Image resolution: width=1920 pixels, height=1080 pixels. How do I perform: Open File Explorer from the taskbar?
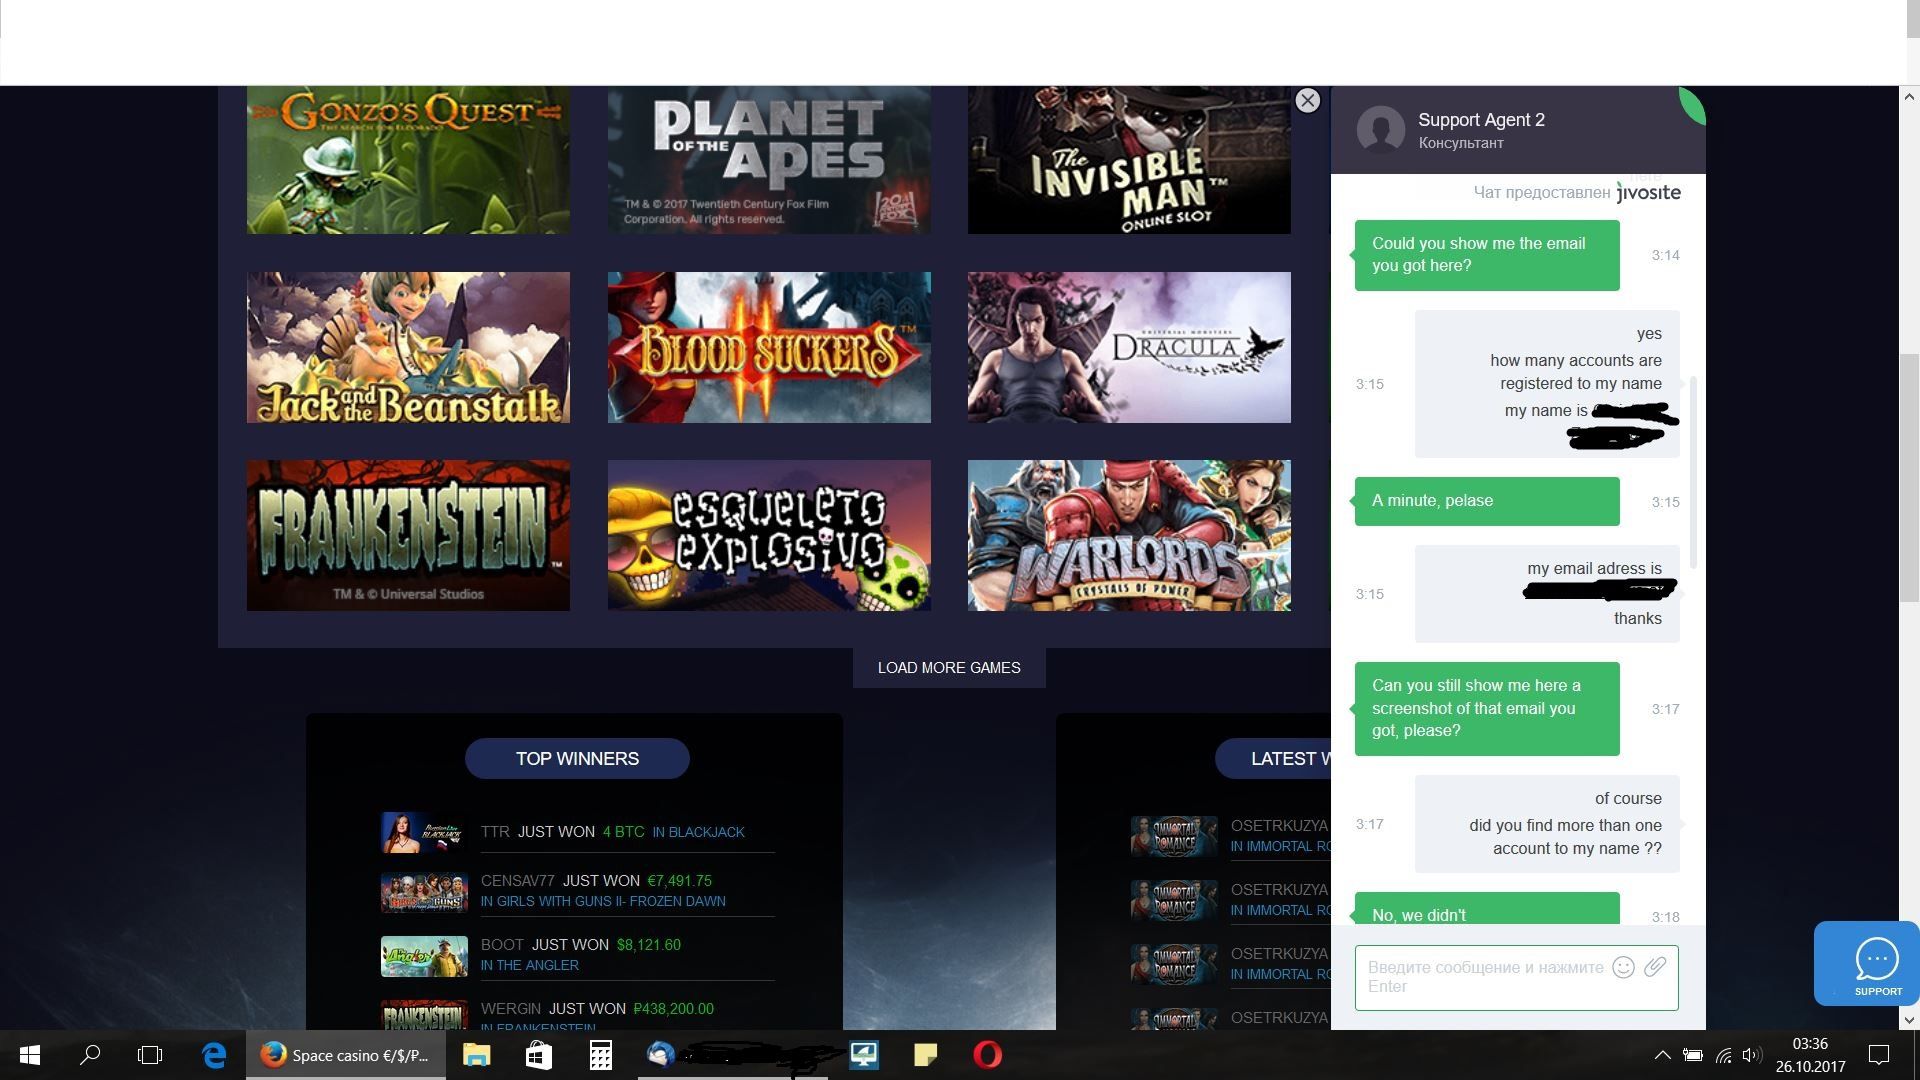coord(476,1055)
